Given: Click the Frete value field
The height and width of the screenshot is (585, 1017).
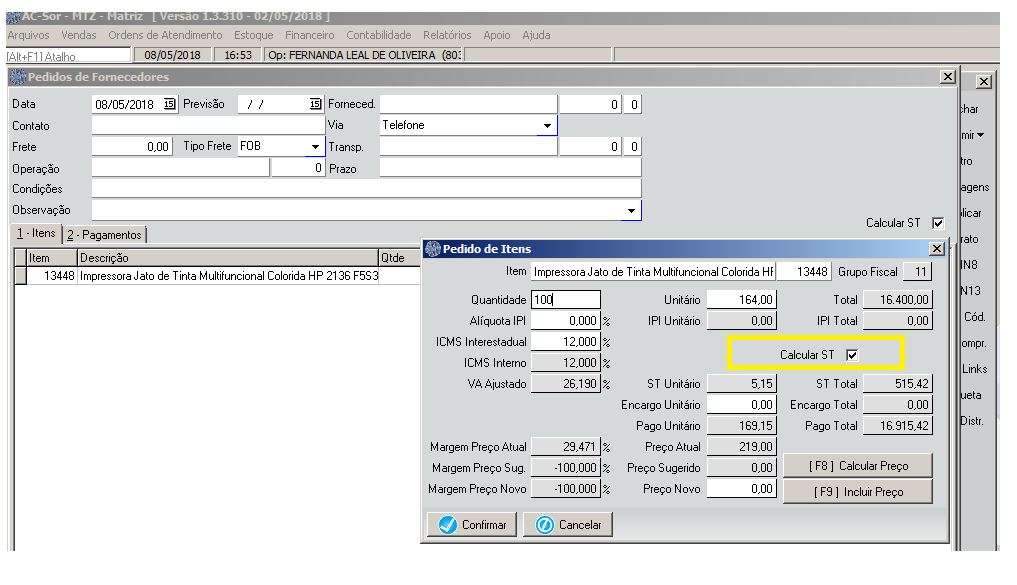Looking at the screenshot, I should point(132,147).
